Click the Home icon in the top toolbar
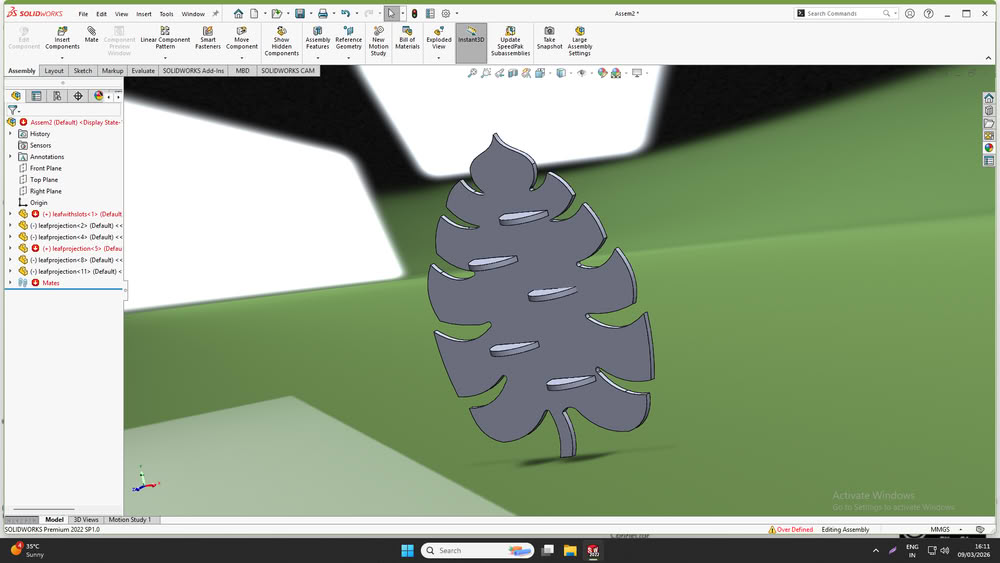Image resolution: width=1000 pixels, height=563 pixels. coord(238,13)
